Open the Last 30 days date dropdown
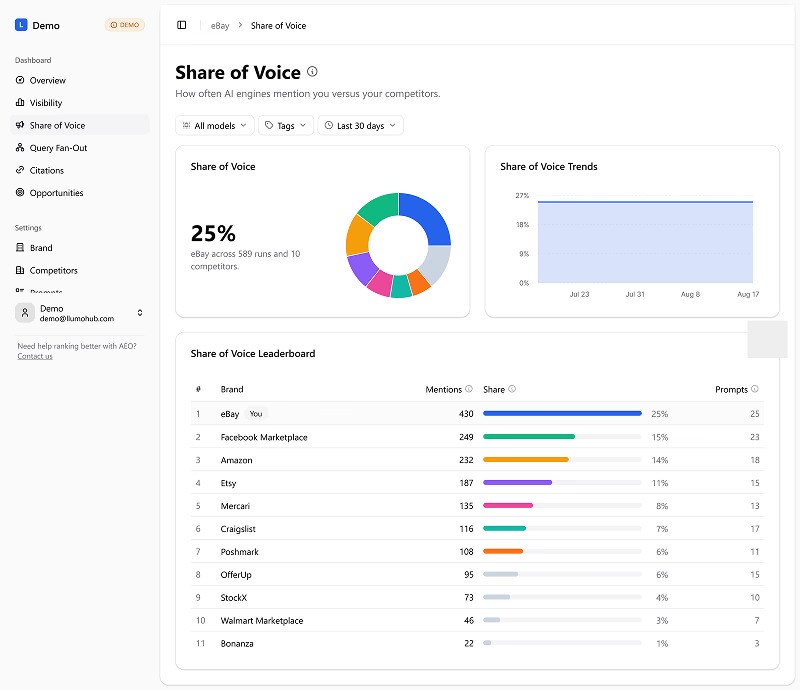800x690 pixels. coord(360,126)
